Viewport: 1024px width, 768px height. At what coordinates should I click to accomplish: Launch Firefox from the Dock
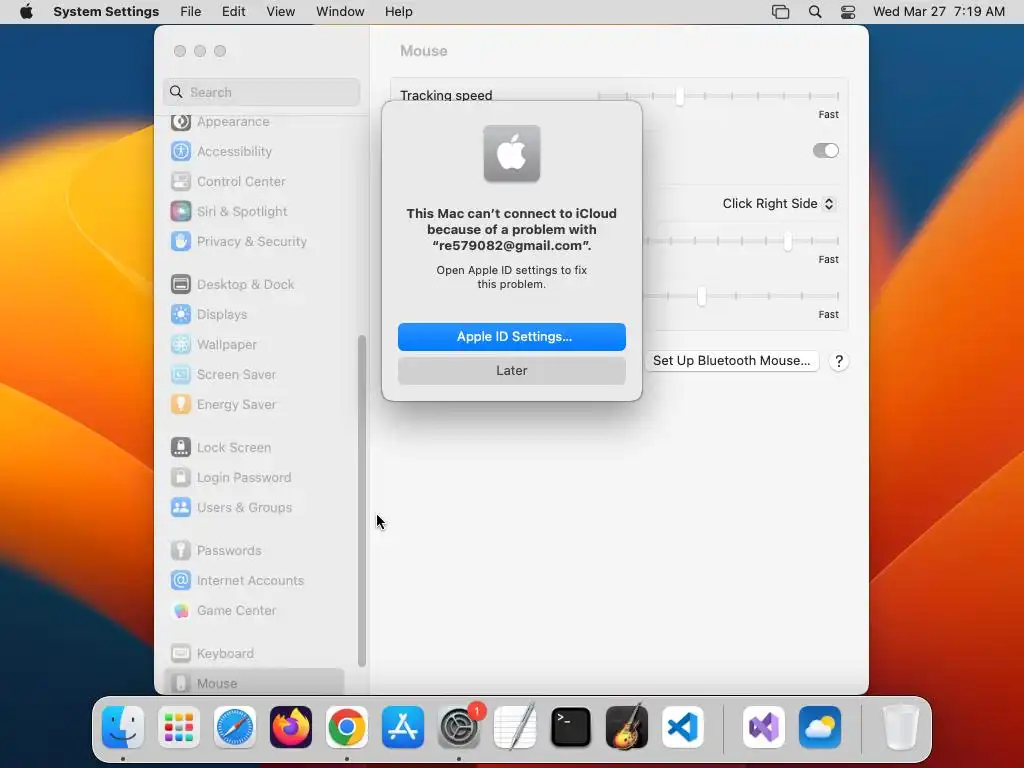(x=291, y=727)
